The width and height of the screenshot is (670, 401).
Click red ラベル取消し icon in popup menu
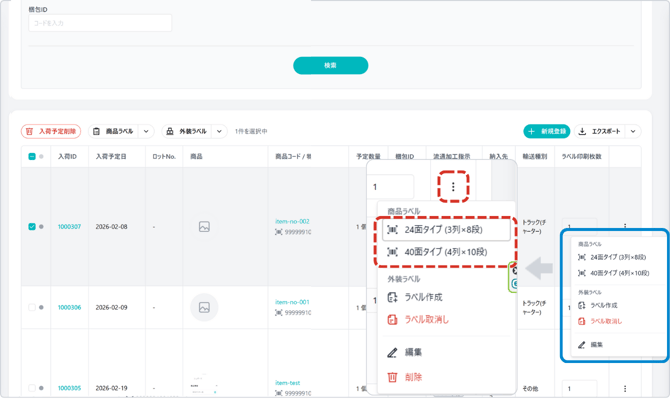click(392, 320)
